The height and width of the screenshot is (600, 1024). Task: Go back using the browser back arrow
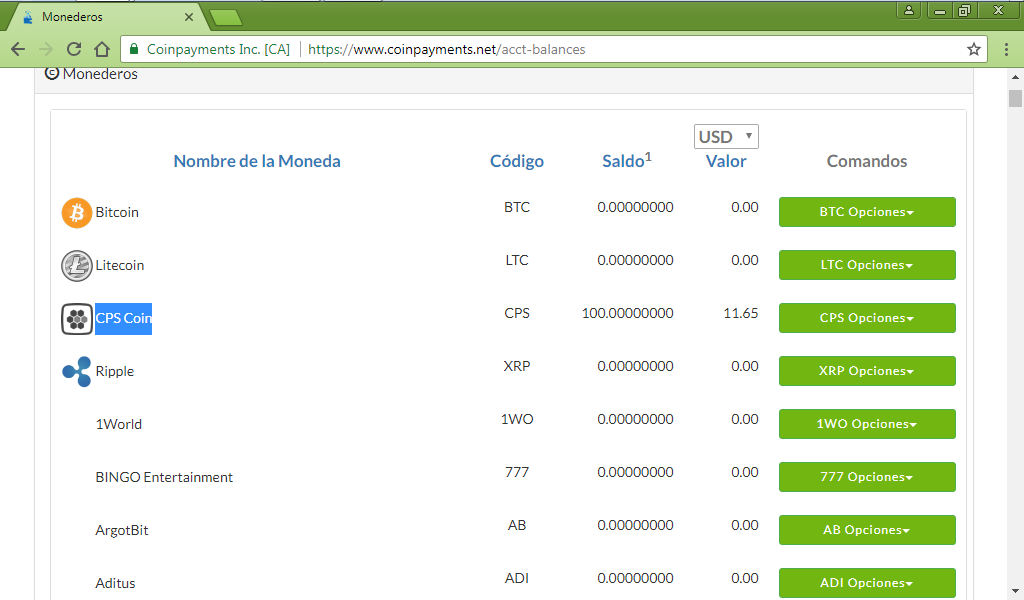[18, 49]
